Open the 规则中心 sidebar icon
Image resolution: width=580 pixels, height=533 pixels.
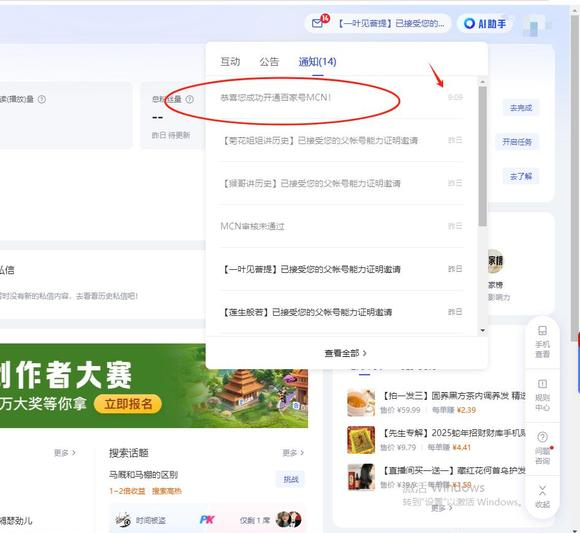pos(542,395)
